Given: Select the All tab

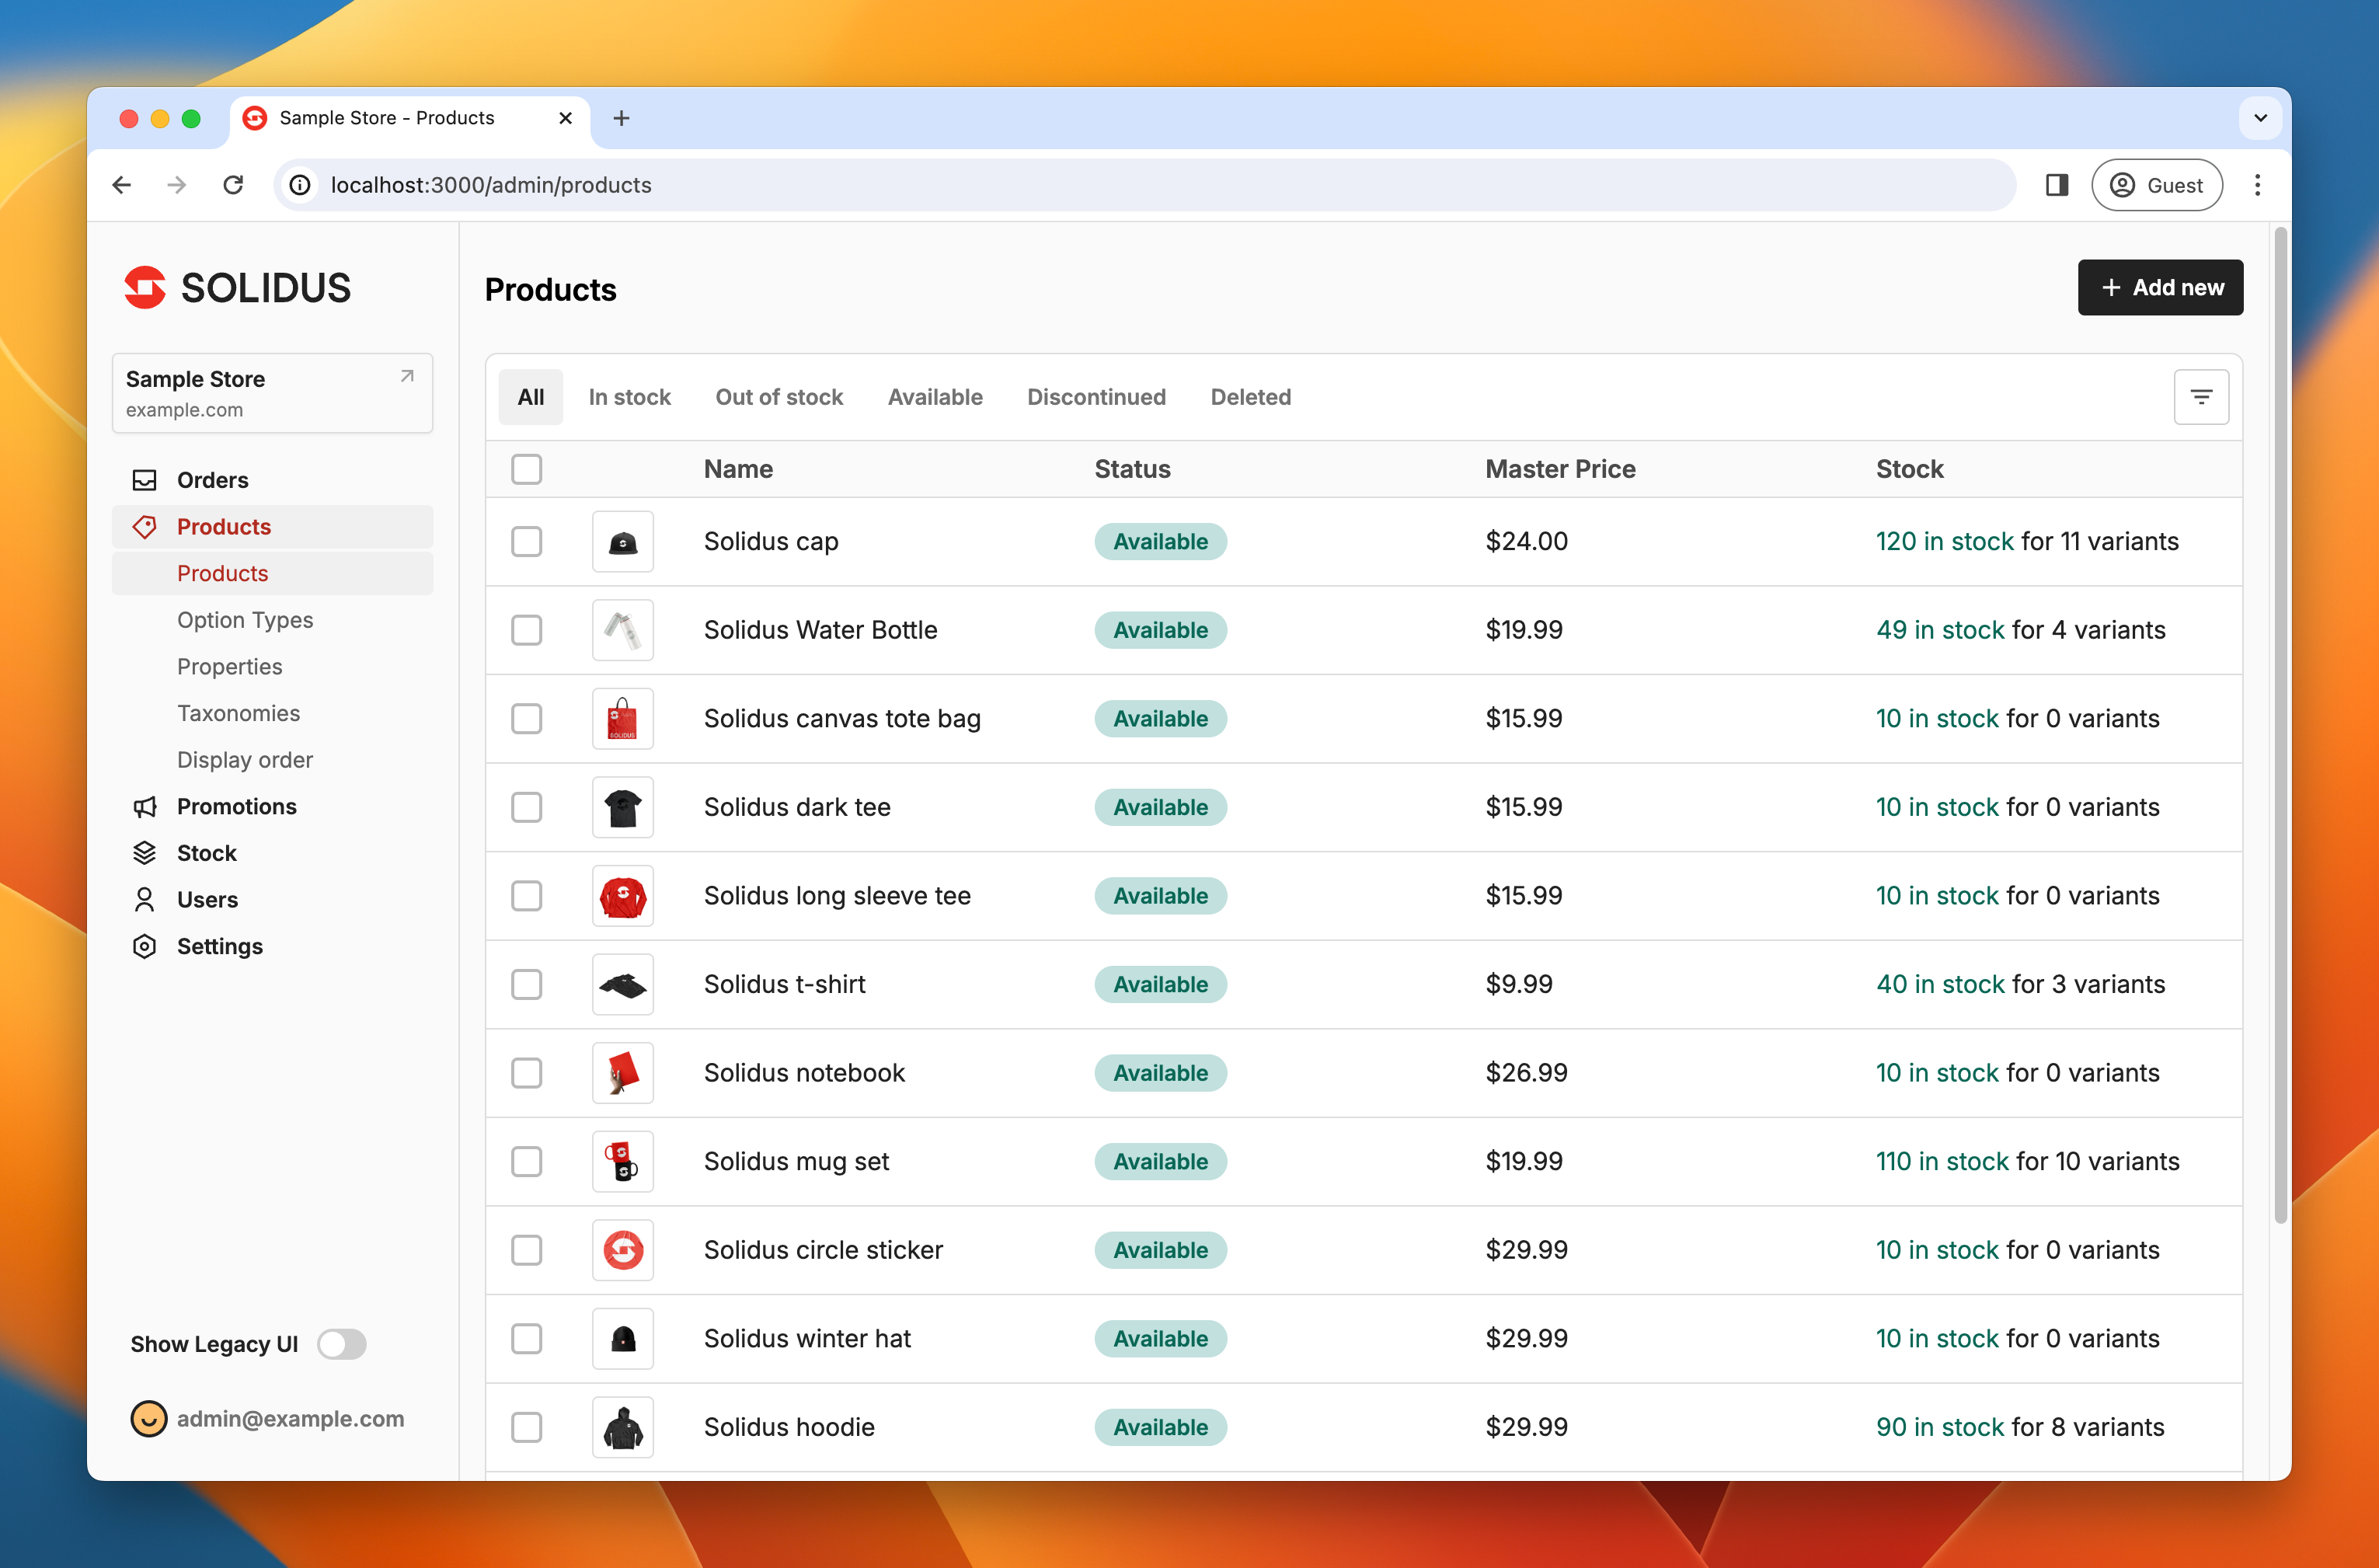Looking at the screenshot, I should pos(531,397).
